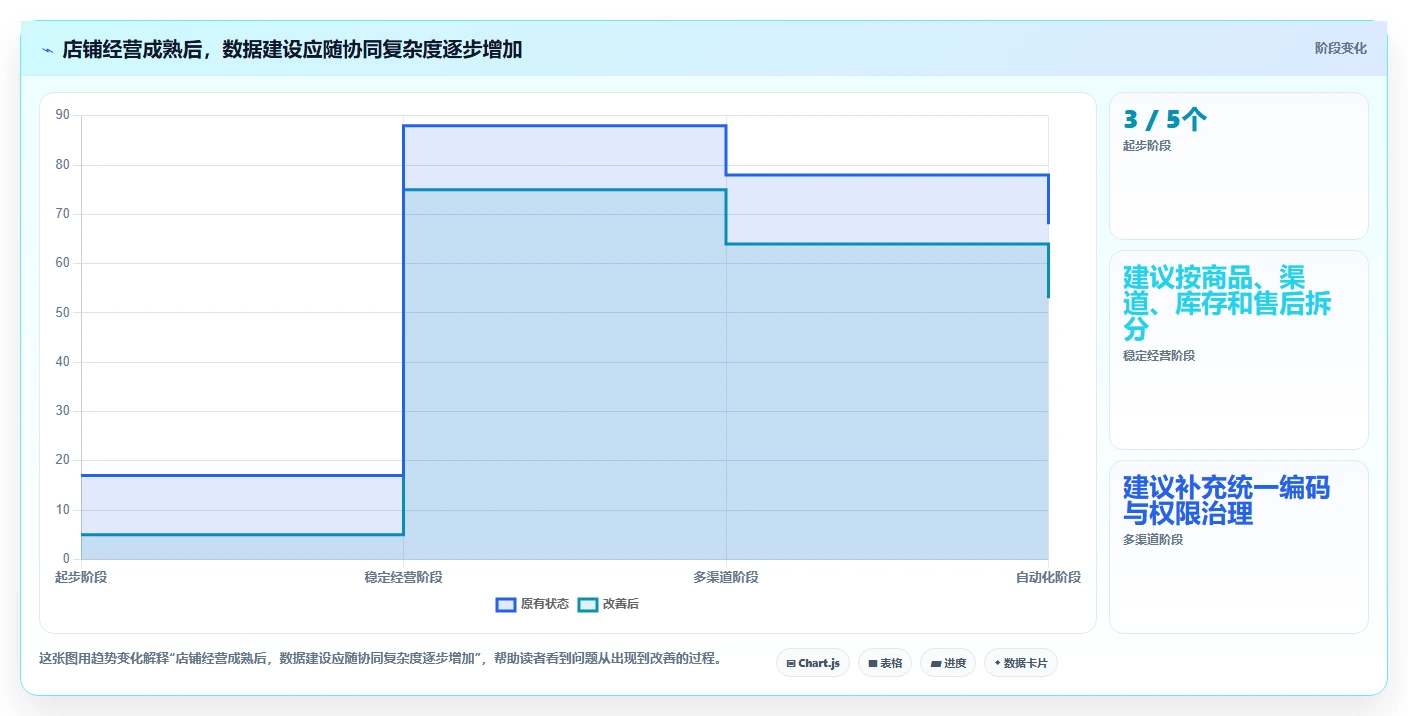This screenshot has width=1408, height=716.
Task: Click the icon before the title 店铺经营成熟后
Action: pos(47,49)
